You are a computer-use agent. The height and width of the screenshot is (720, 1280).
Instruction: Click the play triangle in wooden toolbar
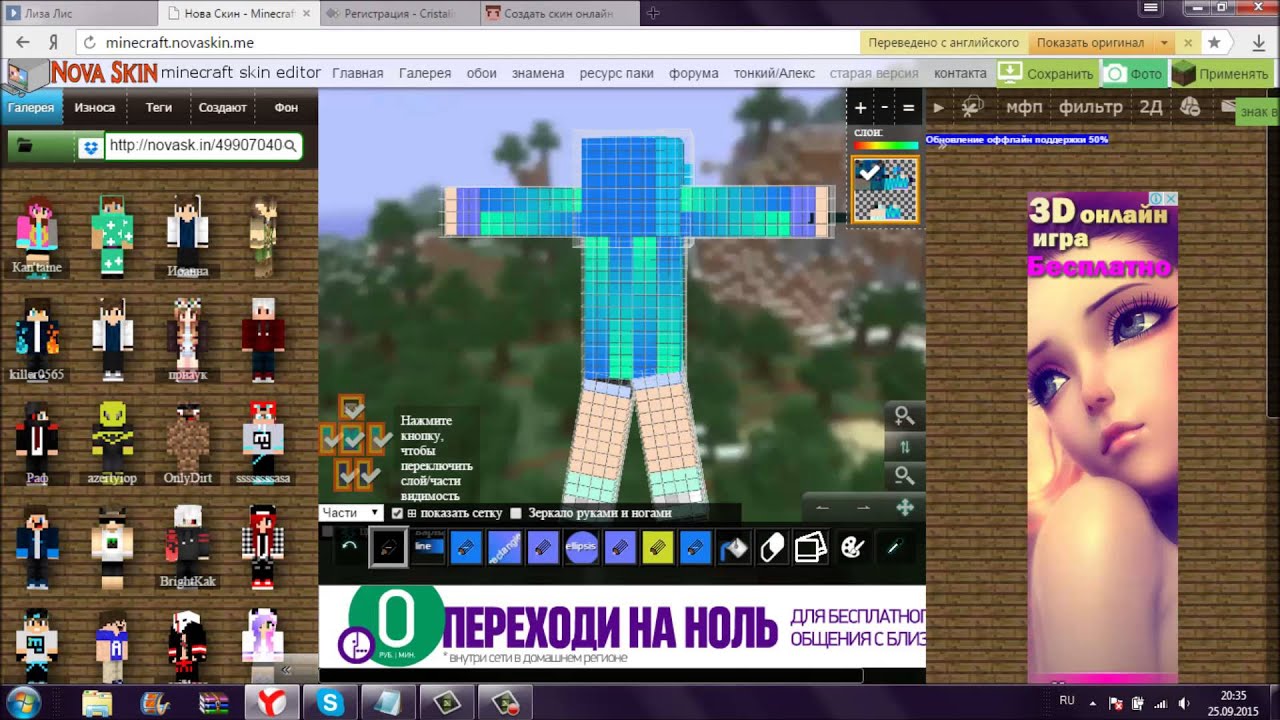pyautogui.click(x=938, y=107)
